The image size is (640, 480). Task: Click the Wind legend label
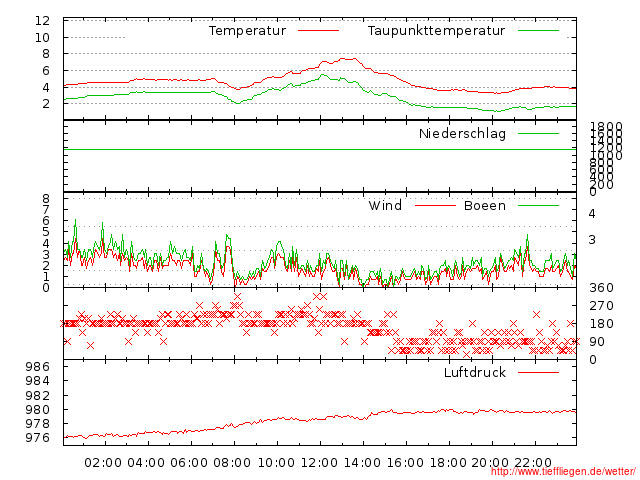tap(385, 205)
